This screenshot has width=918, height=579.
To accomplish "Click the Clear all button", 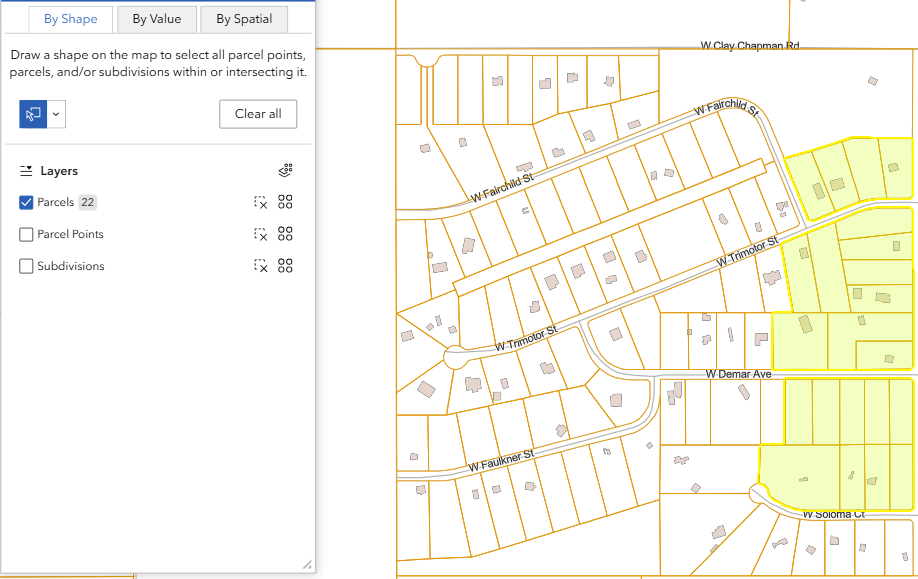I will [x=258, y=113].
